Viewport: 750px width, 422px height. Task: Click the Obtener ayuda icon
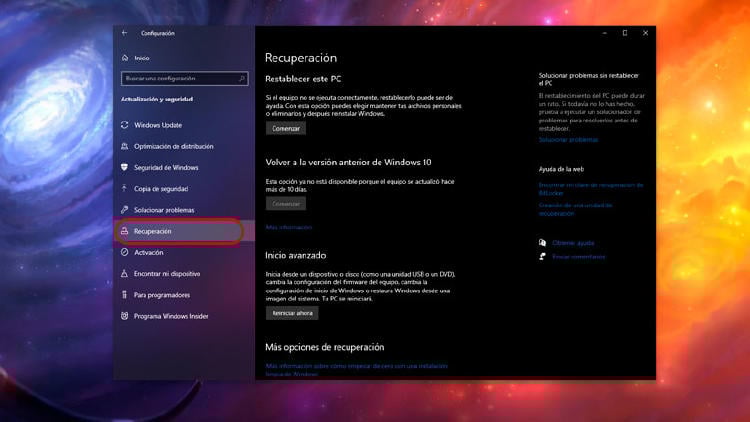coord(542,243)
